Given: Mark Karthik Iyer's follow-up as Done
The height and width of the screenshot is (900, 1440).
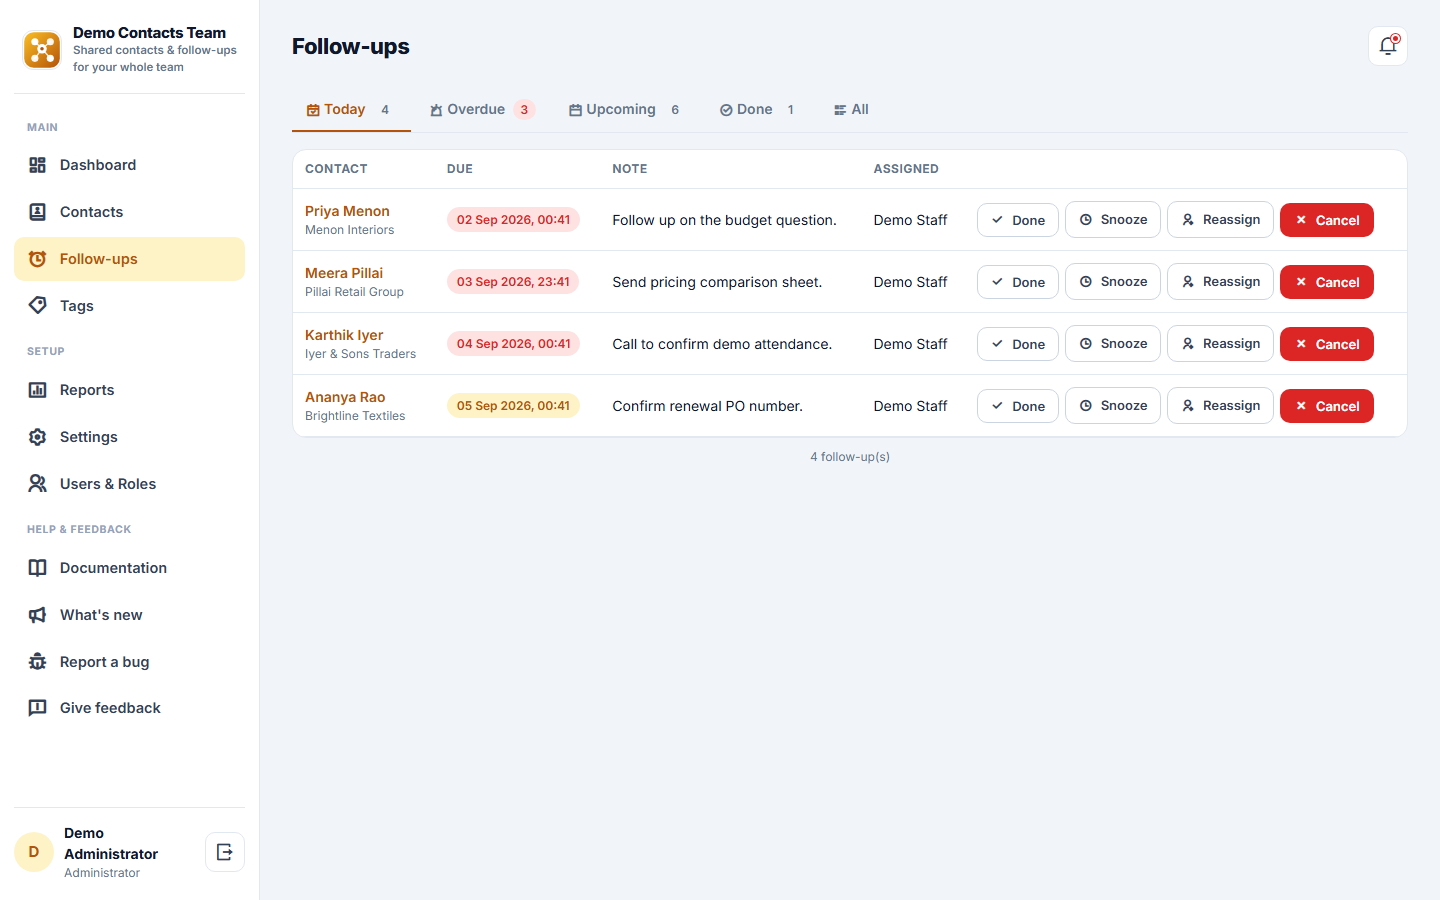Looking at the screenshot, I should (x=1018, y=344).
